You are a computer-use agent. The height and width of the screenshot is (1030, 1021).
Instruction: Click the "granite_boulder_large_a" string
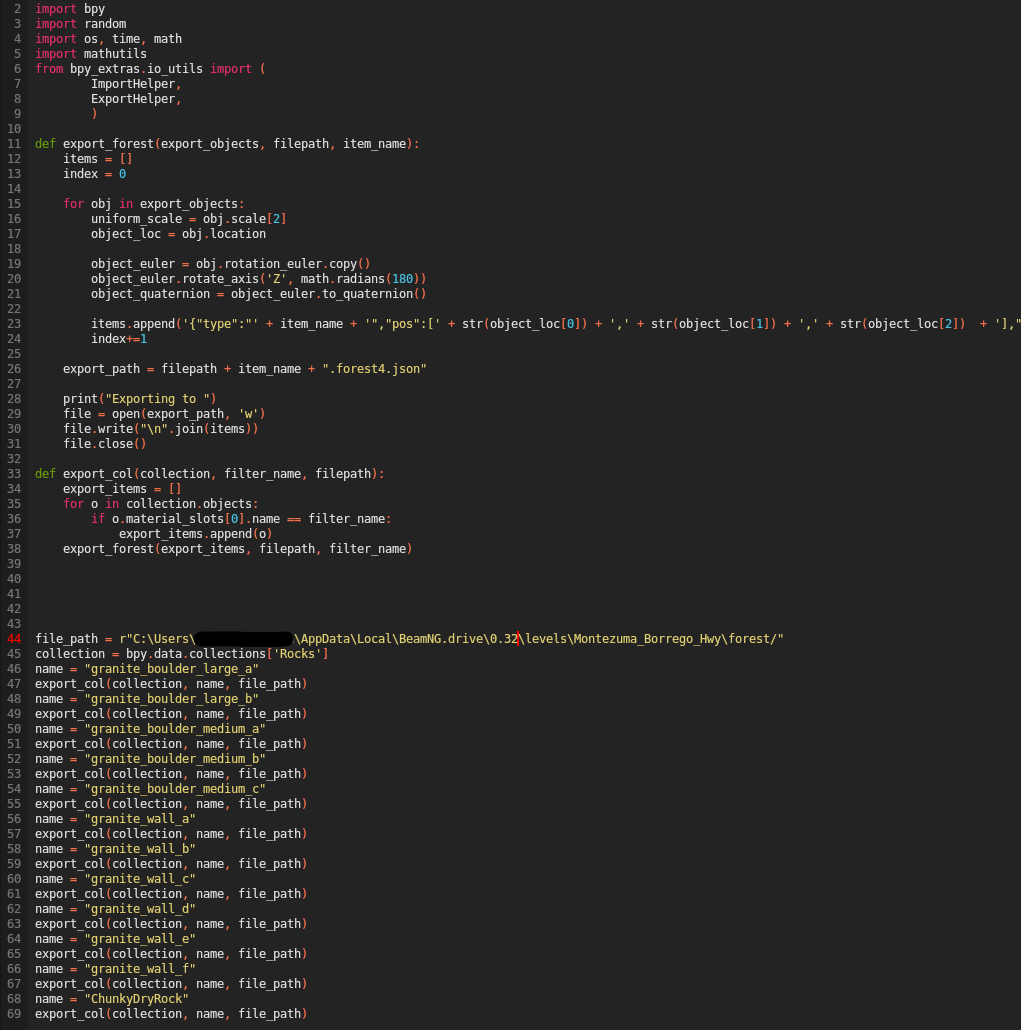pos(172,668)
